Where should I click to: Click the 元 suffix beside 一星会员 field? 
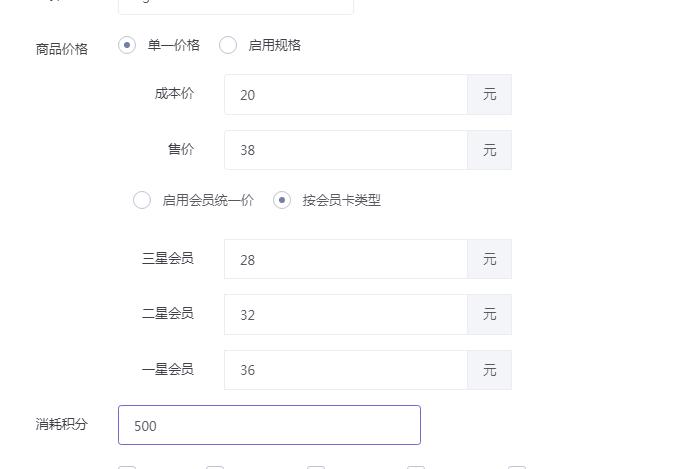point(489,370)
